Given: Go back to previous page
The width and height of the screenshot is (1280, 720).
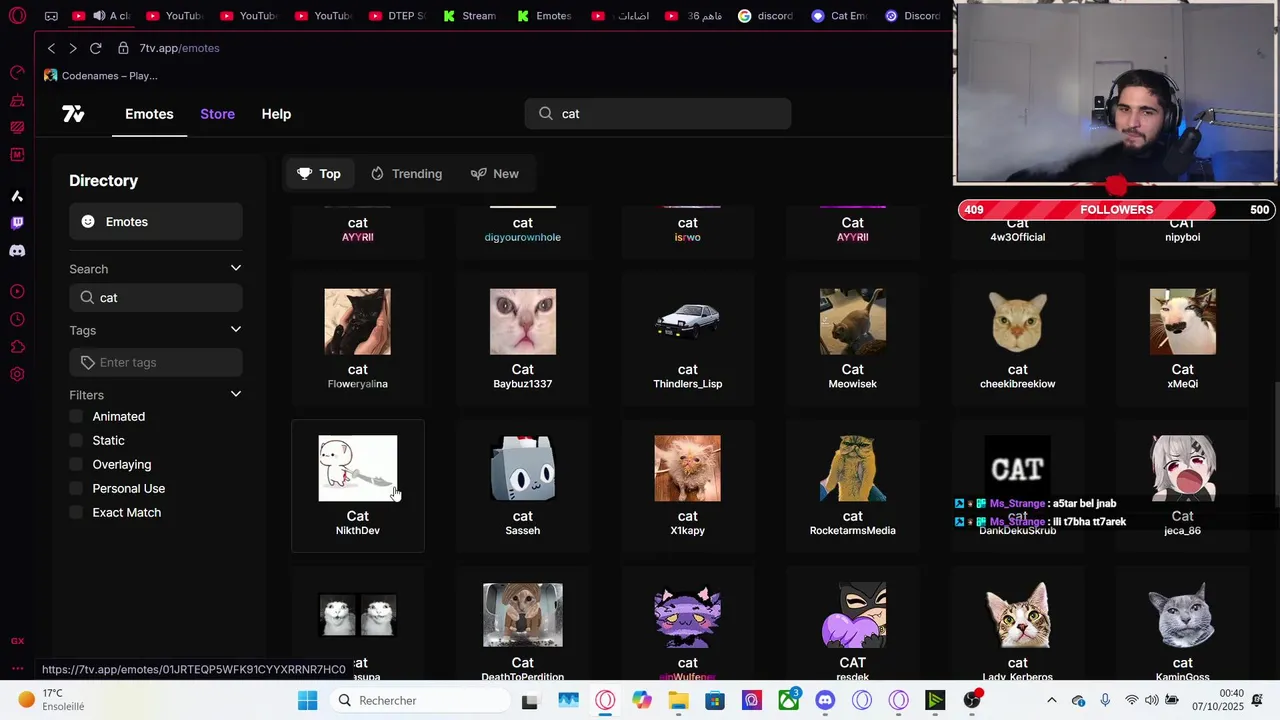Looking at the screenshot, I should pyautogui.click(x=51, y=48).
